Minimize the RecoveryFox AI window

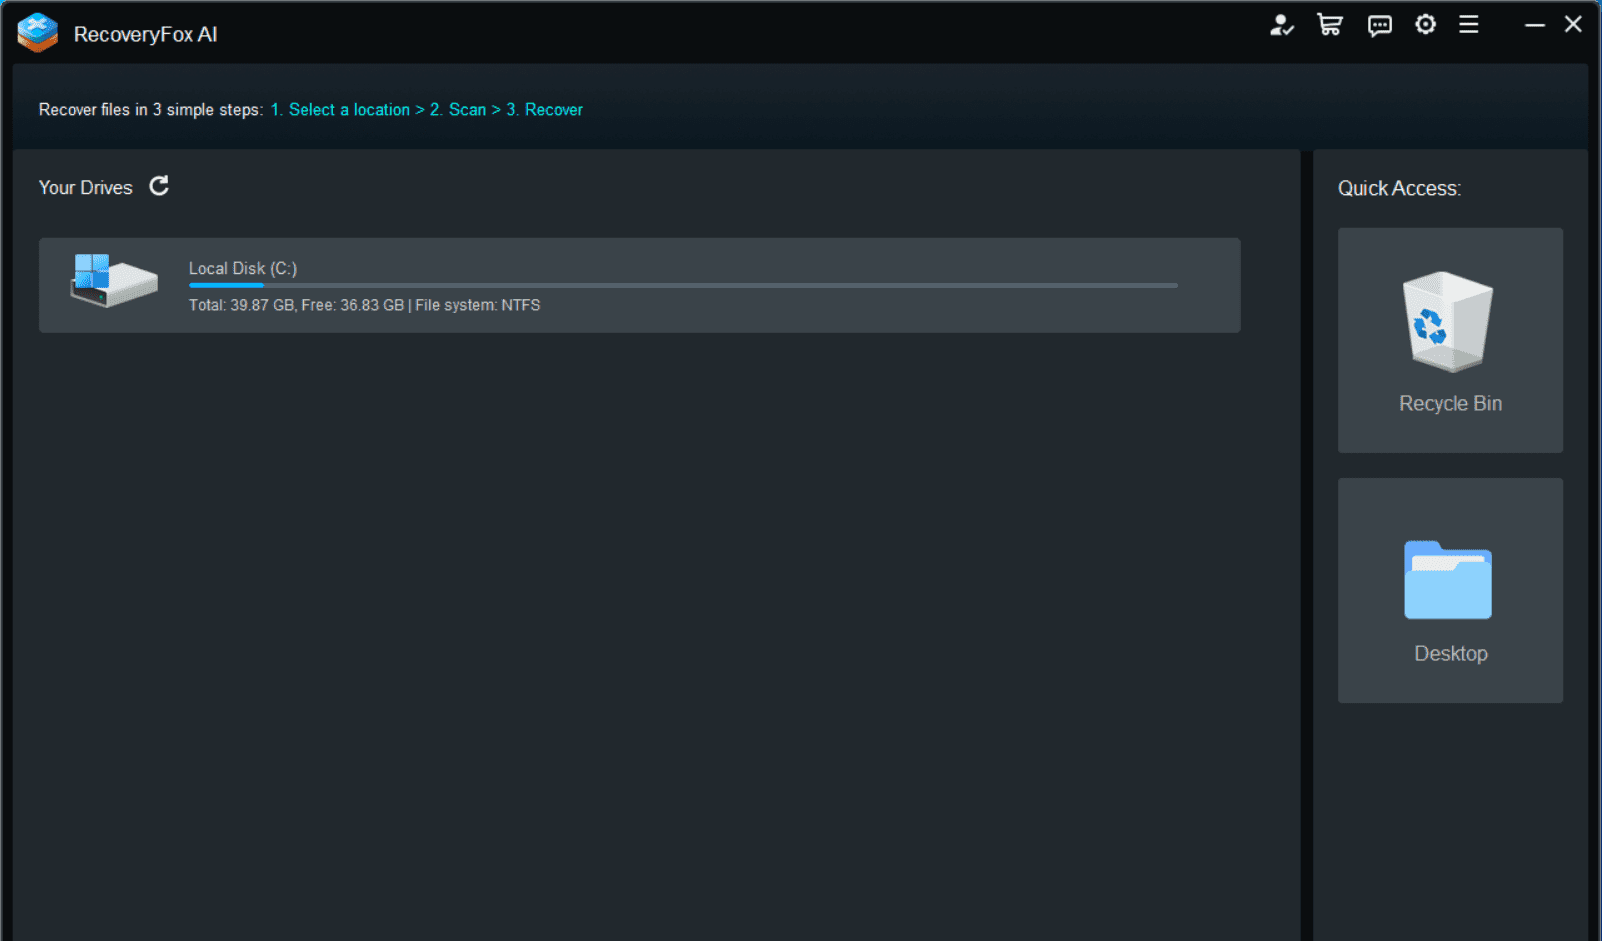click(x=1534, y=24)
